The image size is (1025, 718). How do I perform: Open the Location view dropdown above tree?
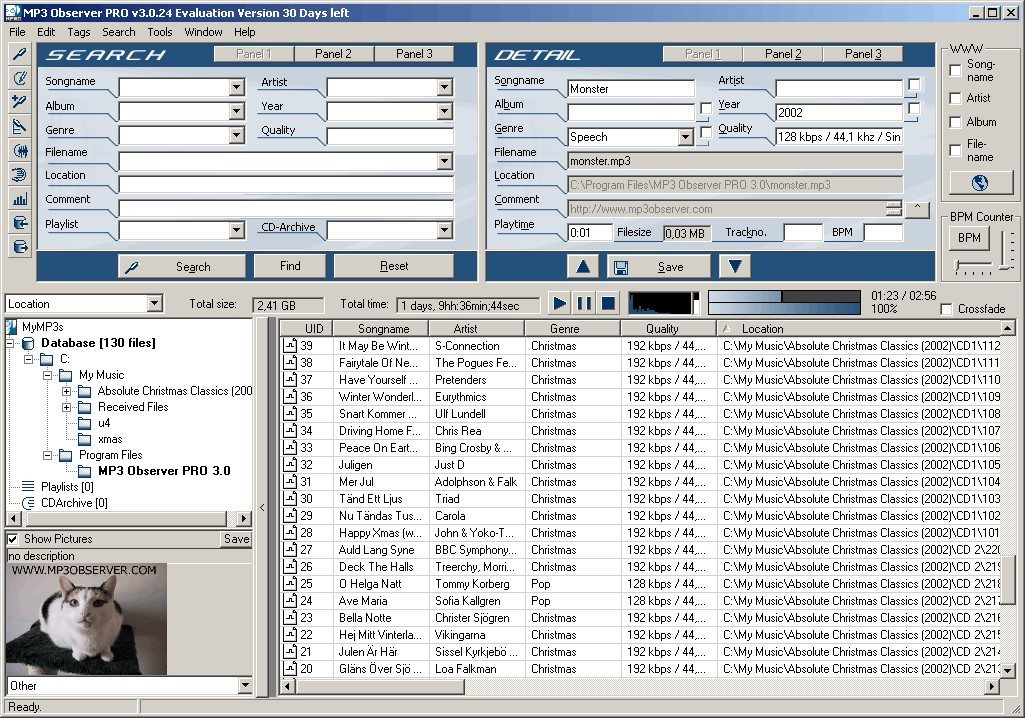click(x=154, y=303)
